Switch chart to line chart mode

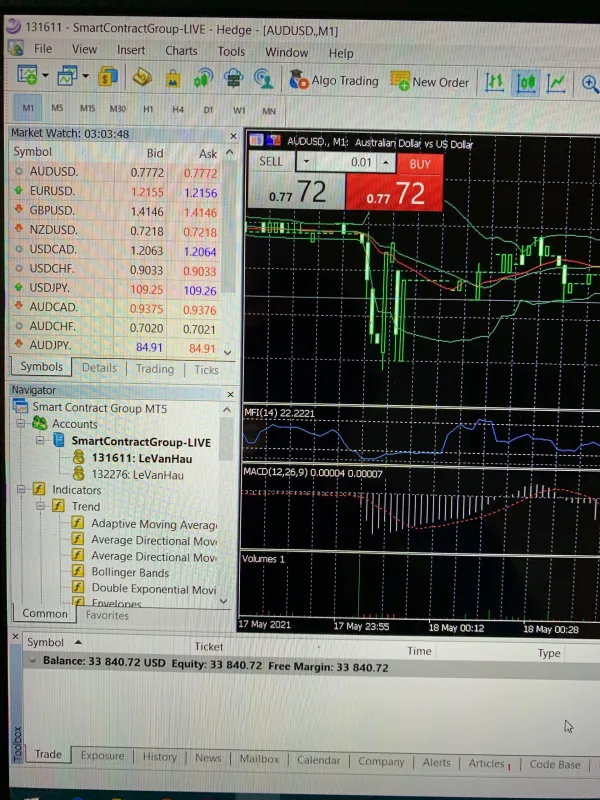pos(557,82)
